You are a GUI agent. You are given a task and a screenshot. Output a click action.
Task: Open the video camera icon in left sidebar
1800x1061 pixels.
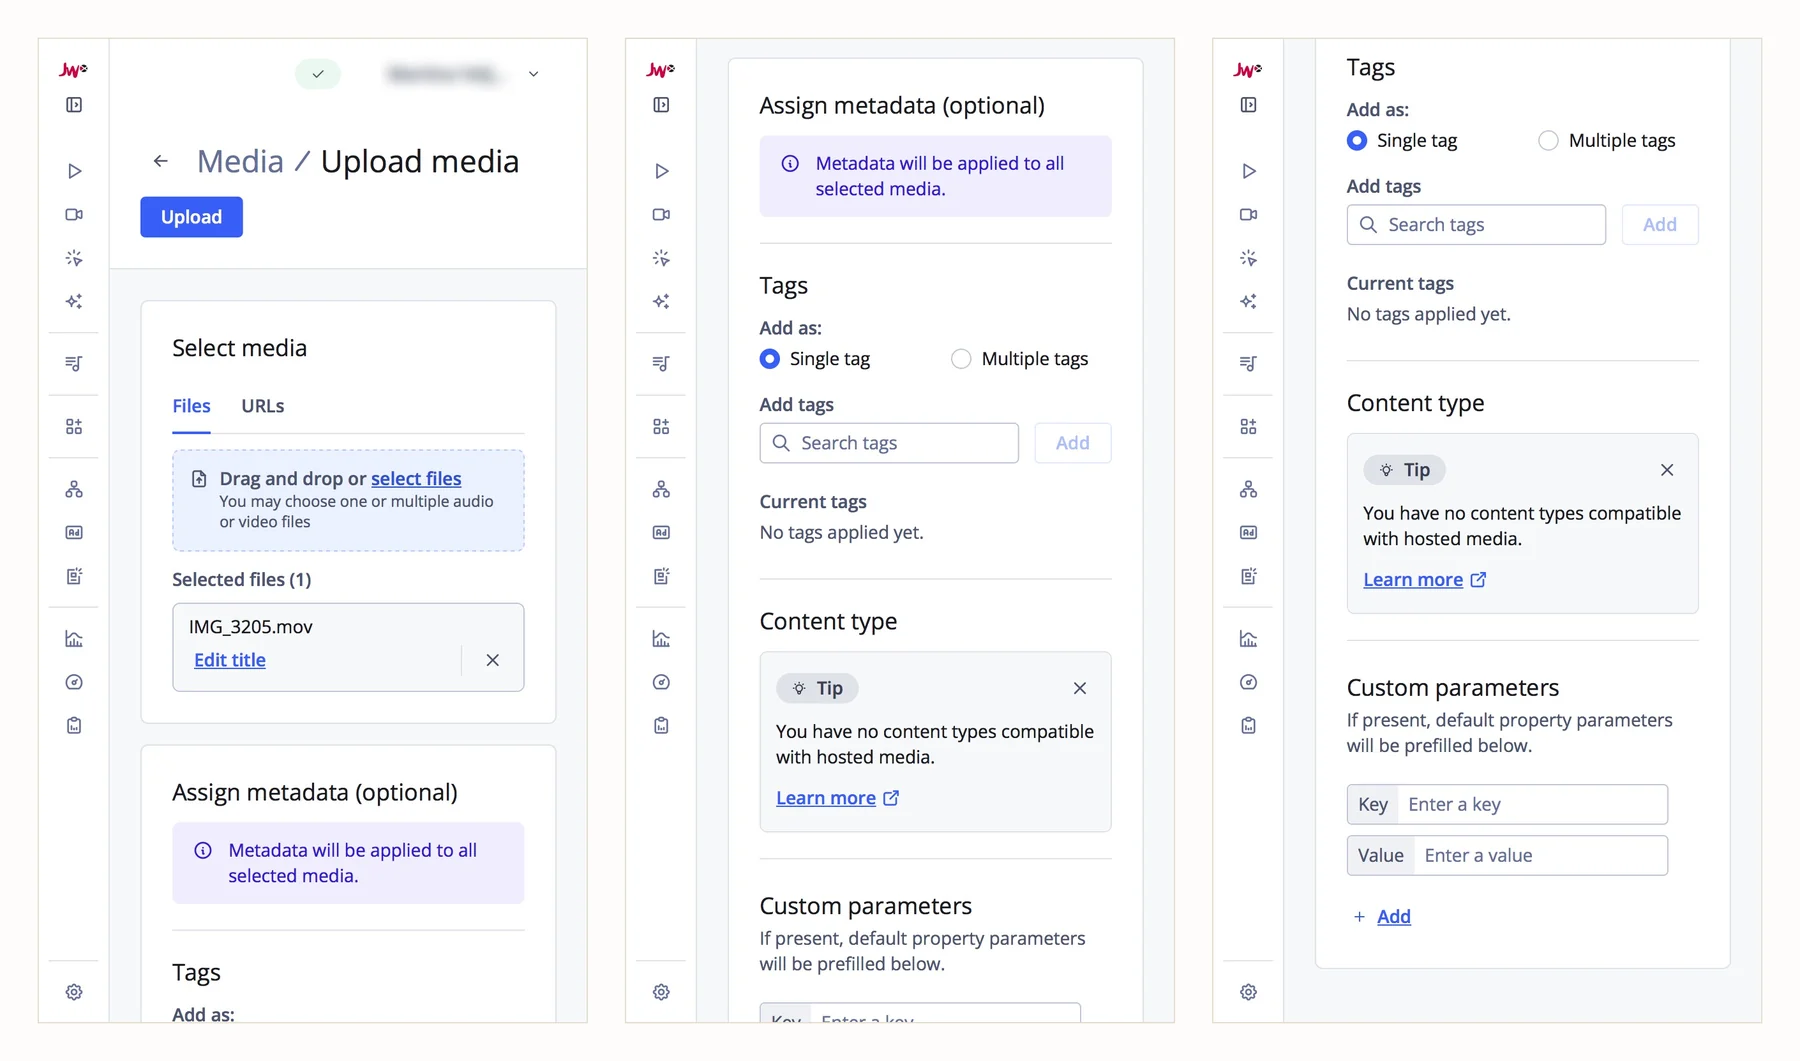coord(74,215)
